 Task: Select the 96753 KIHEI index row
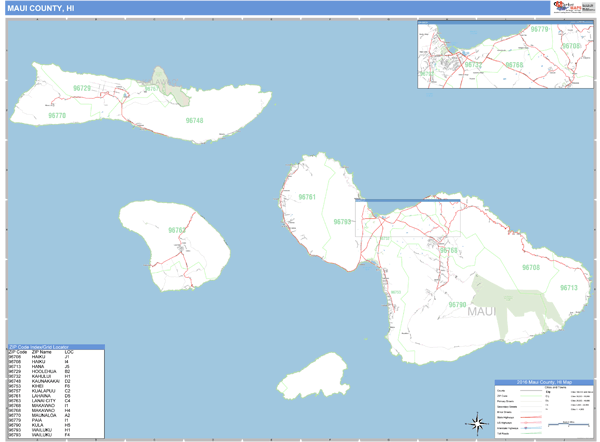point(41,386)
